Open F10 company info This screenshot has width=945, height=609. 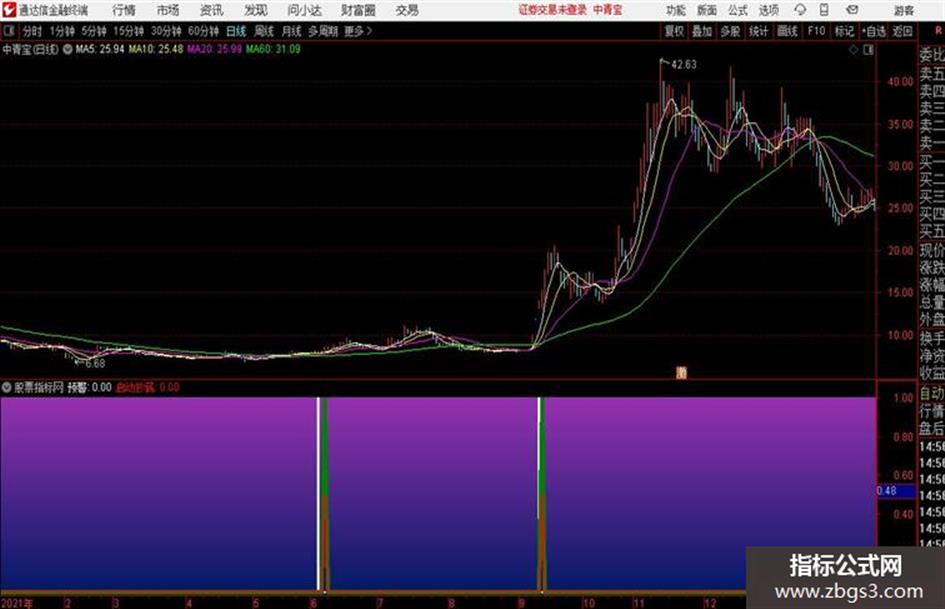click(x=817, y=31)
